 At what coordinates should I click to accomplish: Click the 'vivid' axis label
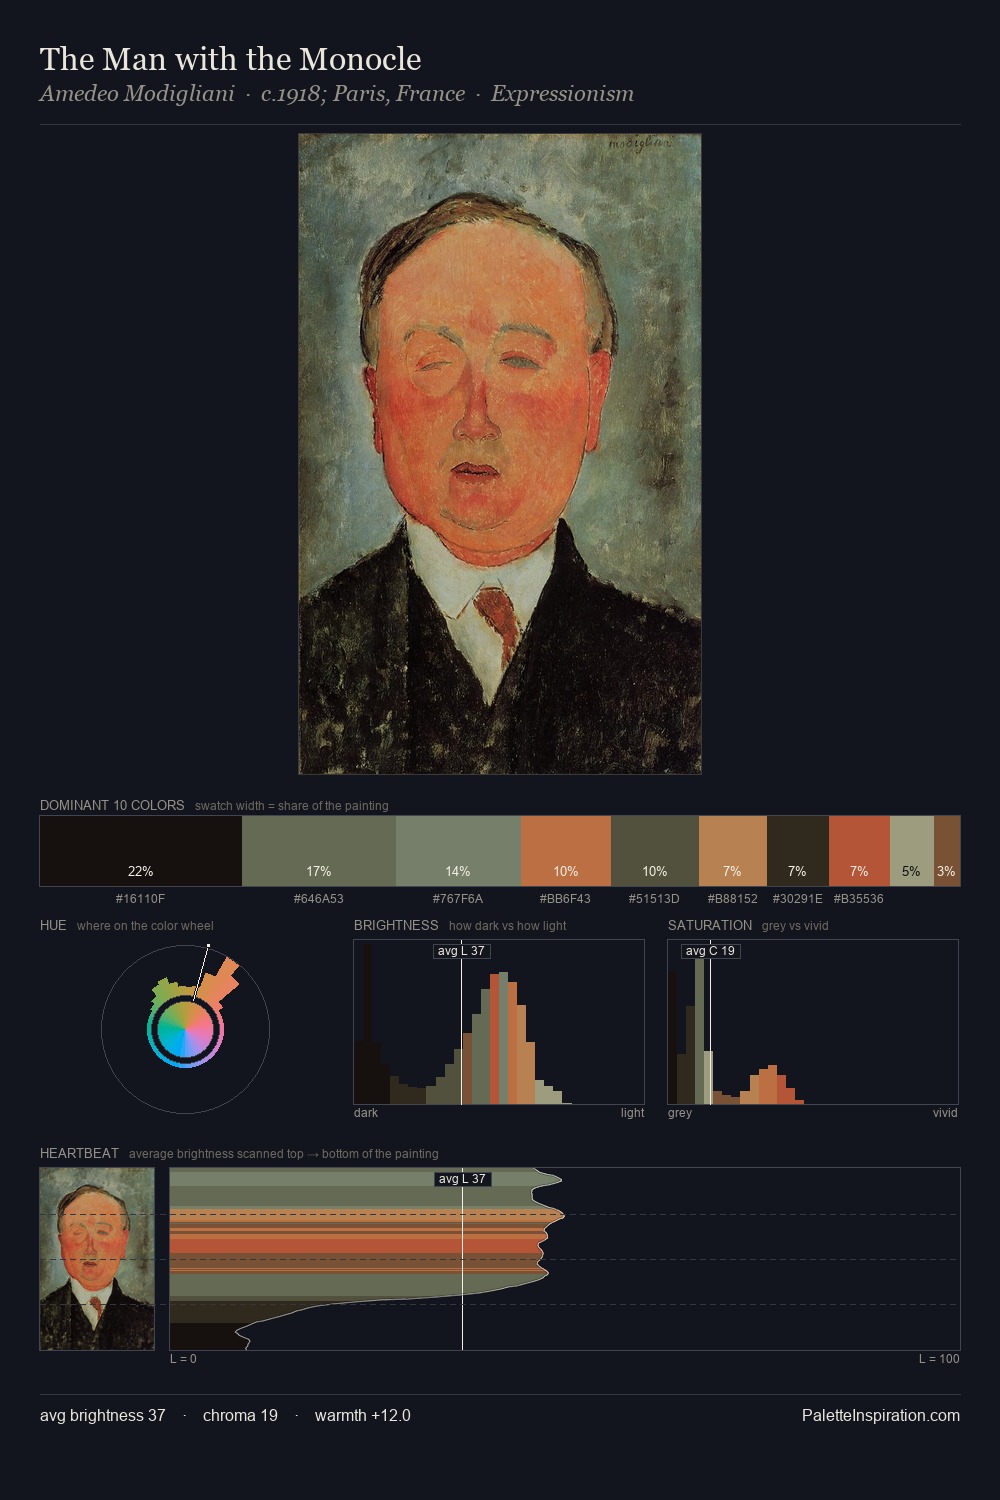[945, 1113]
